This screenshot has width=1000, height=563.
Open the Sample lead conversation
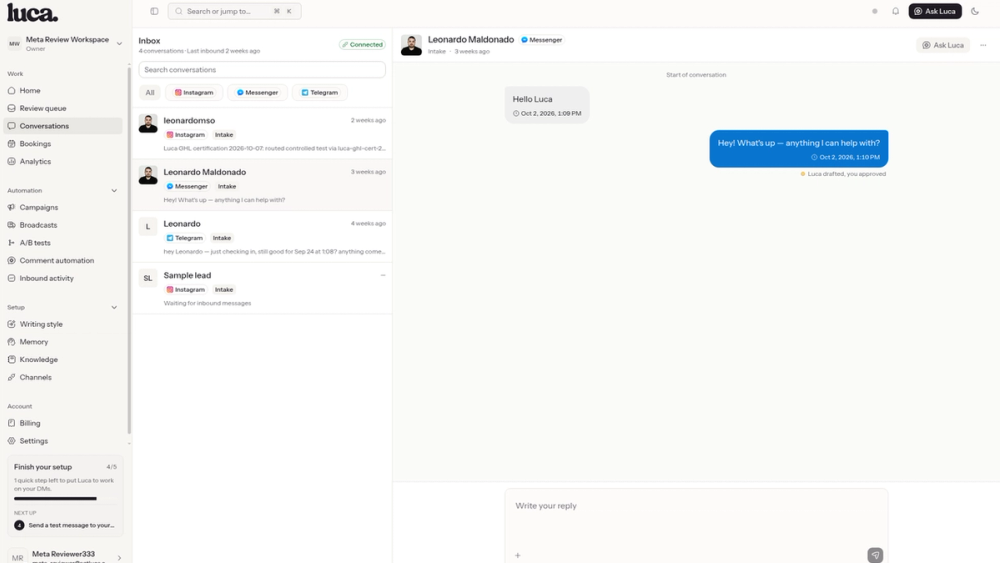click(x=261, y=289)
